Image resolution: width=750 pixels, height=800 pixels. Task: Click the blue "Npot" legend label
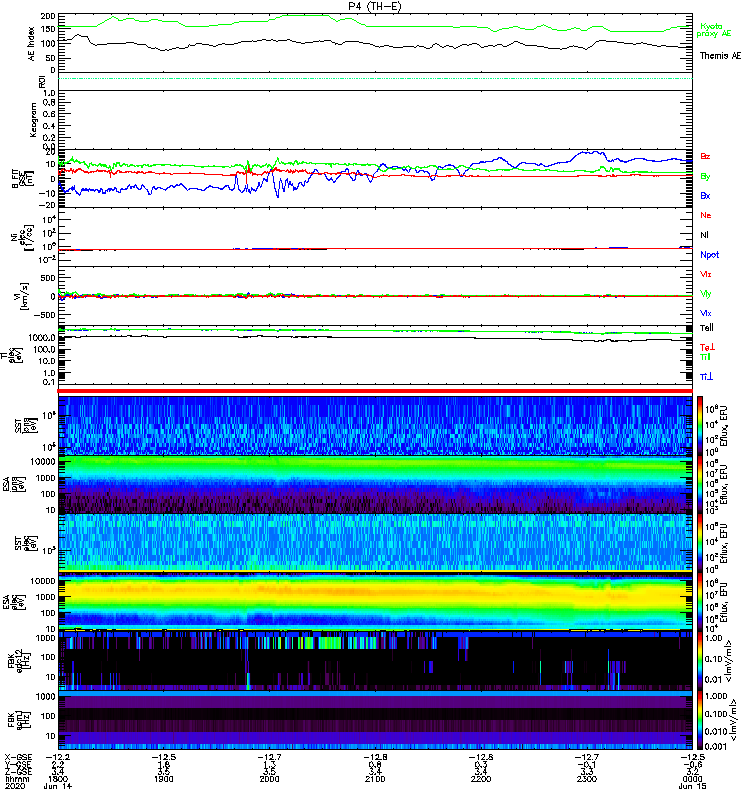click(x=710, y=255)
